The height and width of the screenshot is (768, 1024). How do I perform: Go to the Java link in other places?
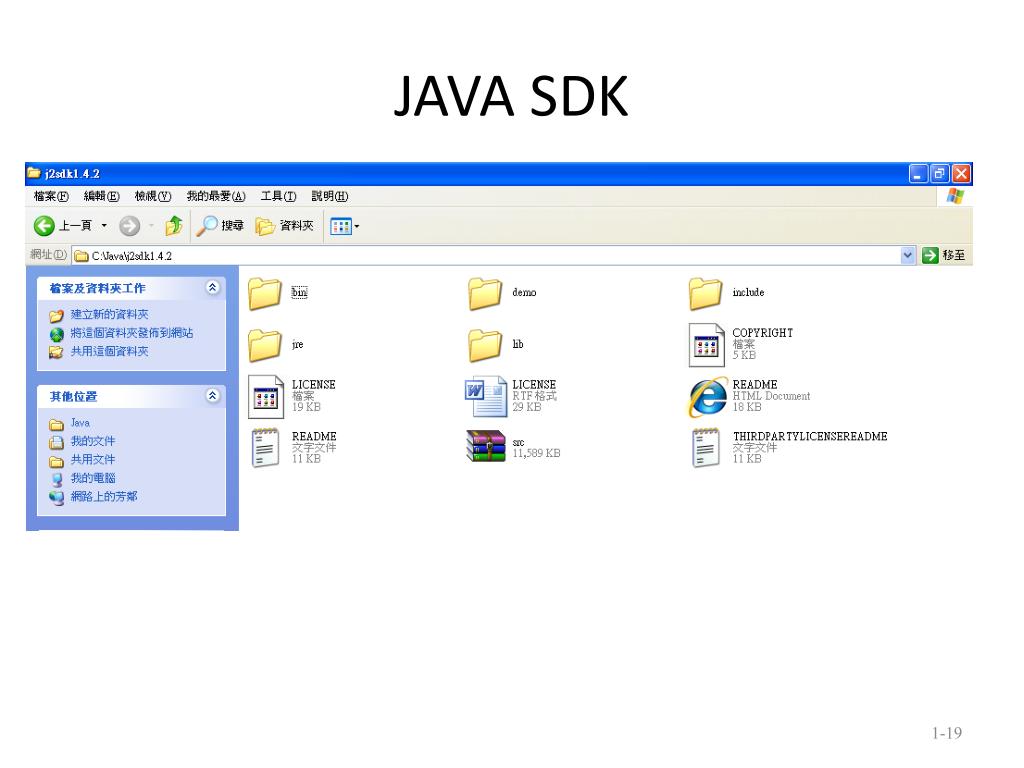click(x=80, y=423)
